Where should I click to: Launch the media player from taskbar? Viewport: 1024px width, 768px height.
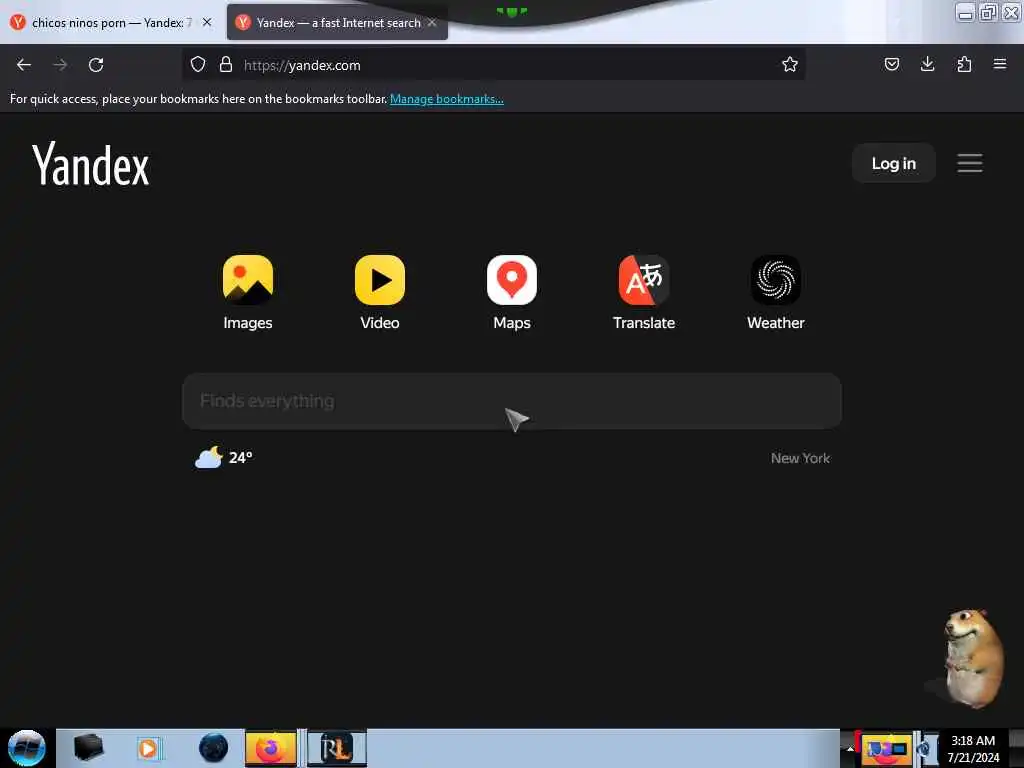pos(148,748)
